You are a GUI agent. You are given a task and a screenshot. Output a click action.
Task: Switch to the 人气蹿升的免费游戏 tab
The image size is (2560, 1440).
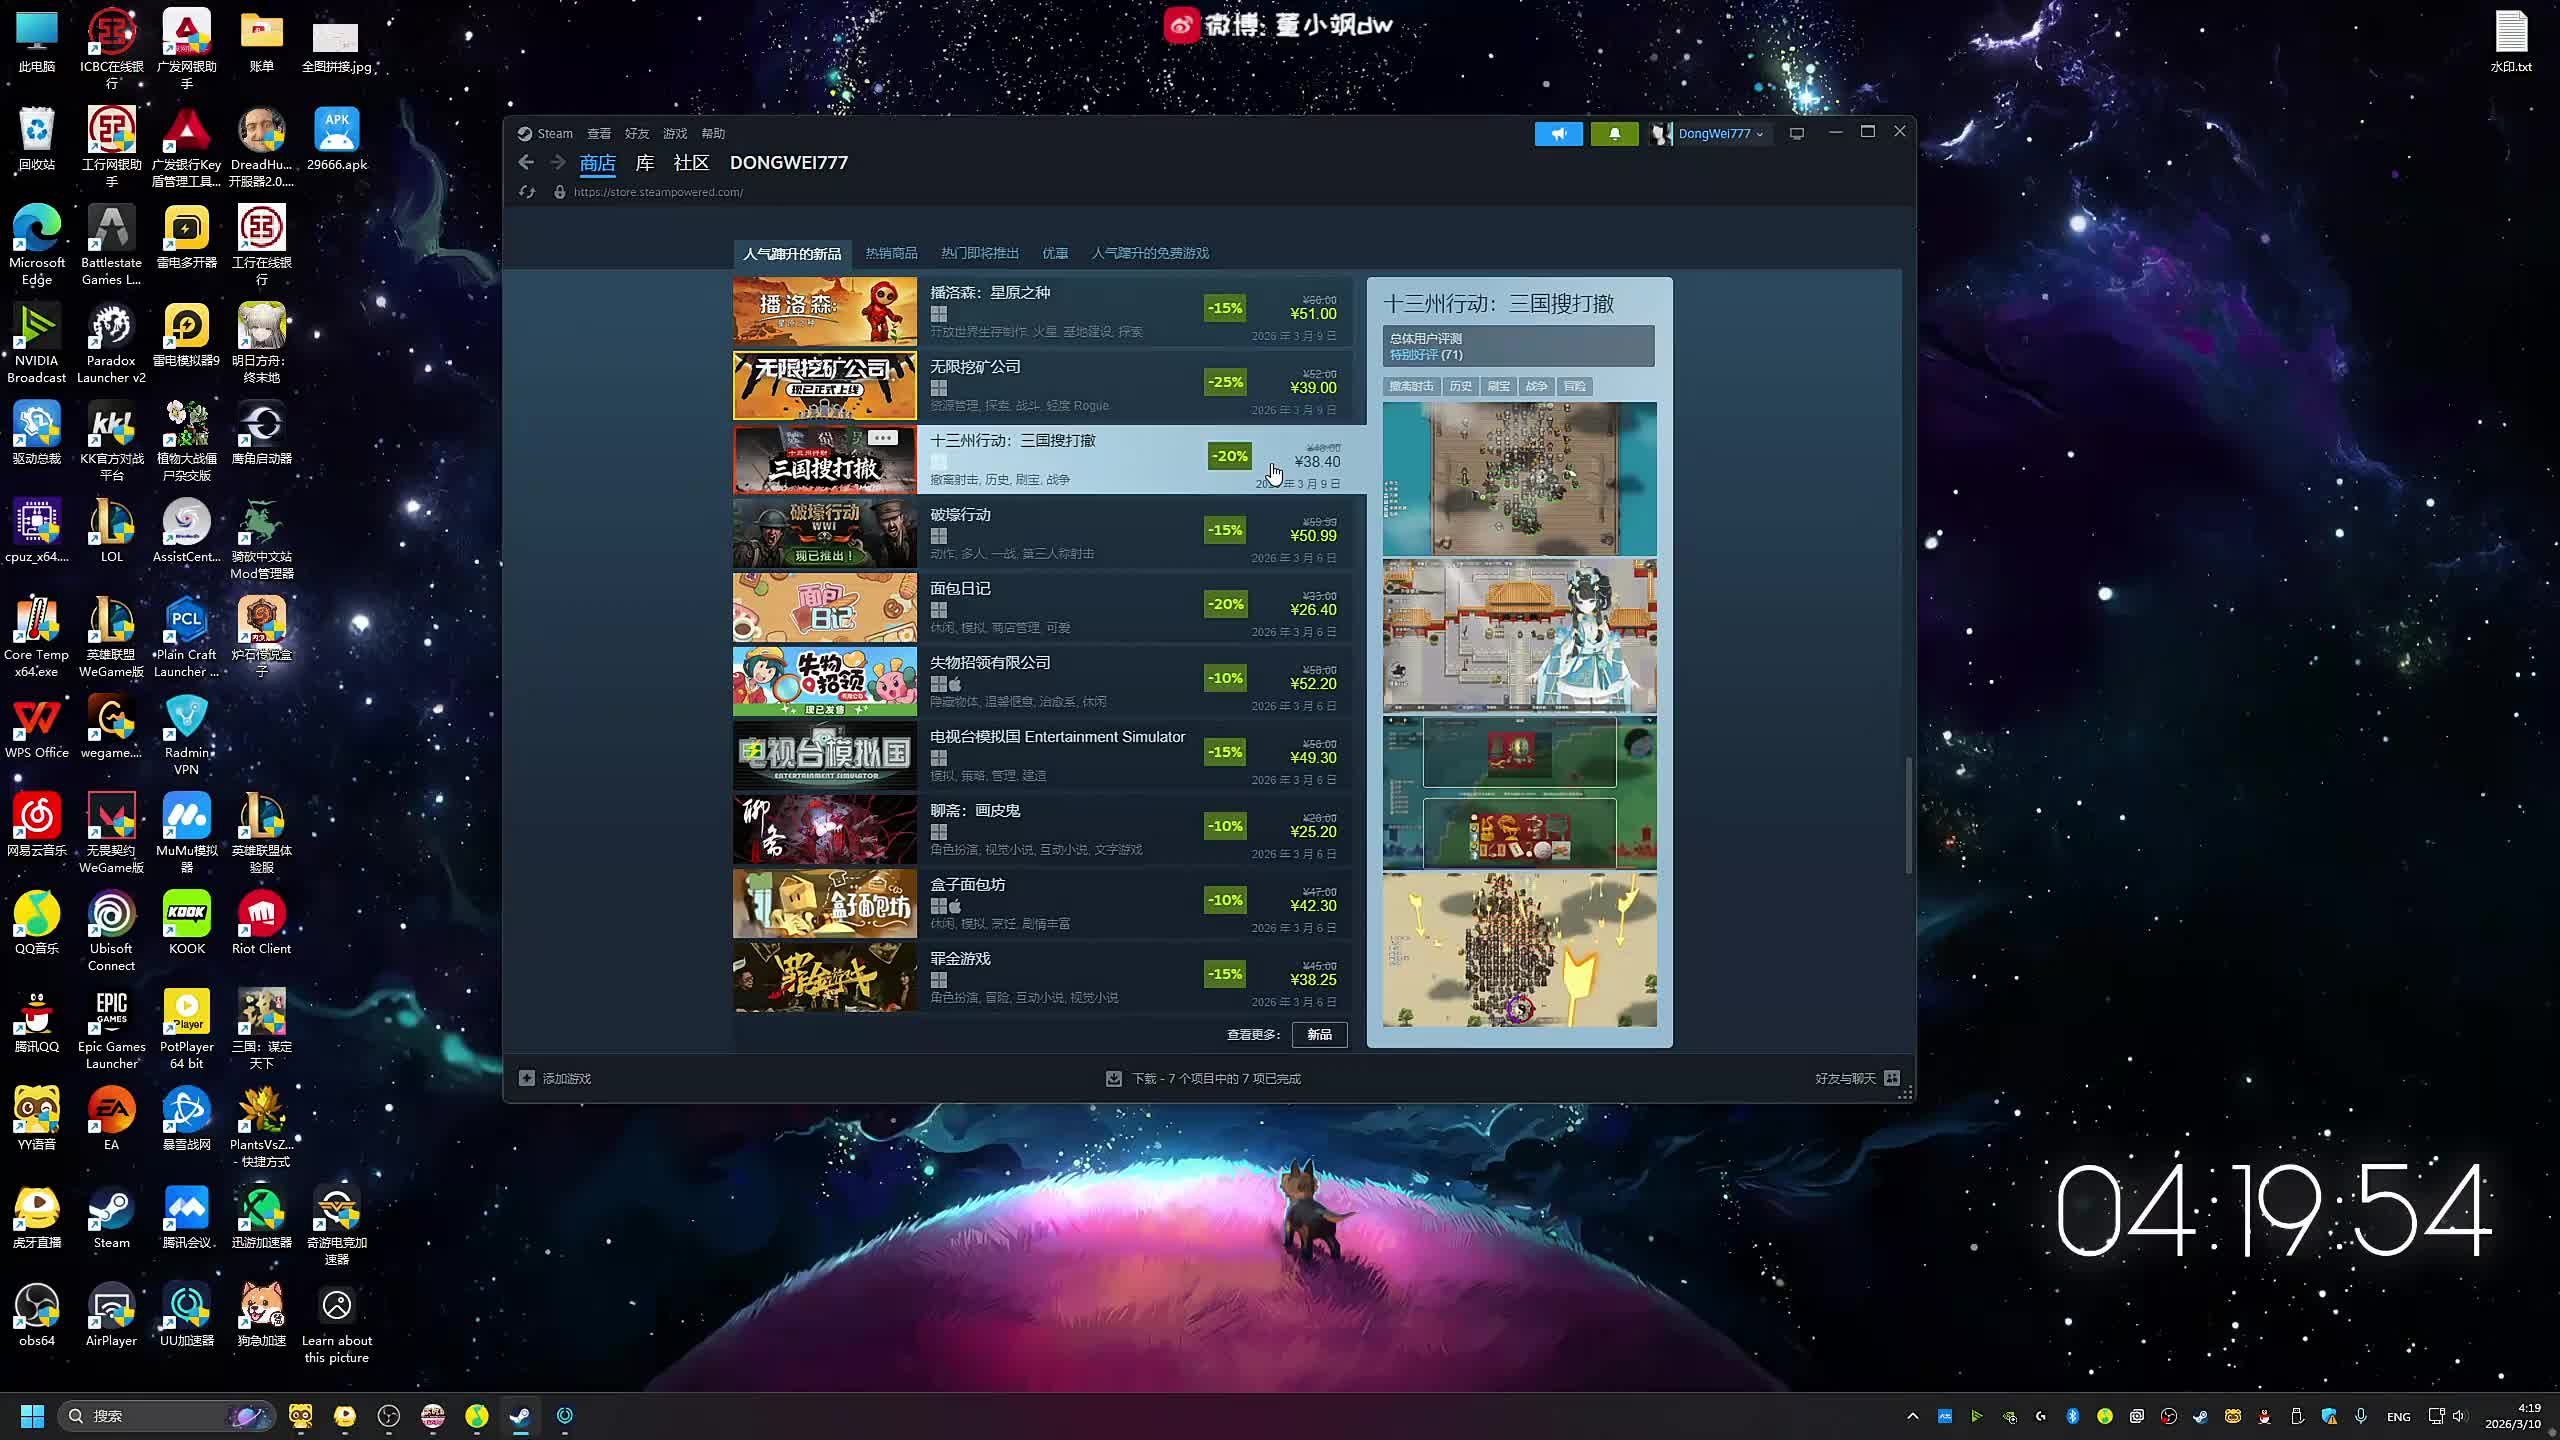pyautogui.click(x=1150, y=254)
